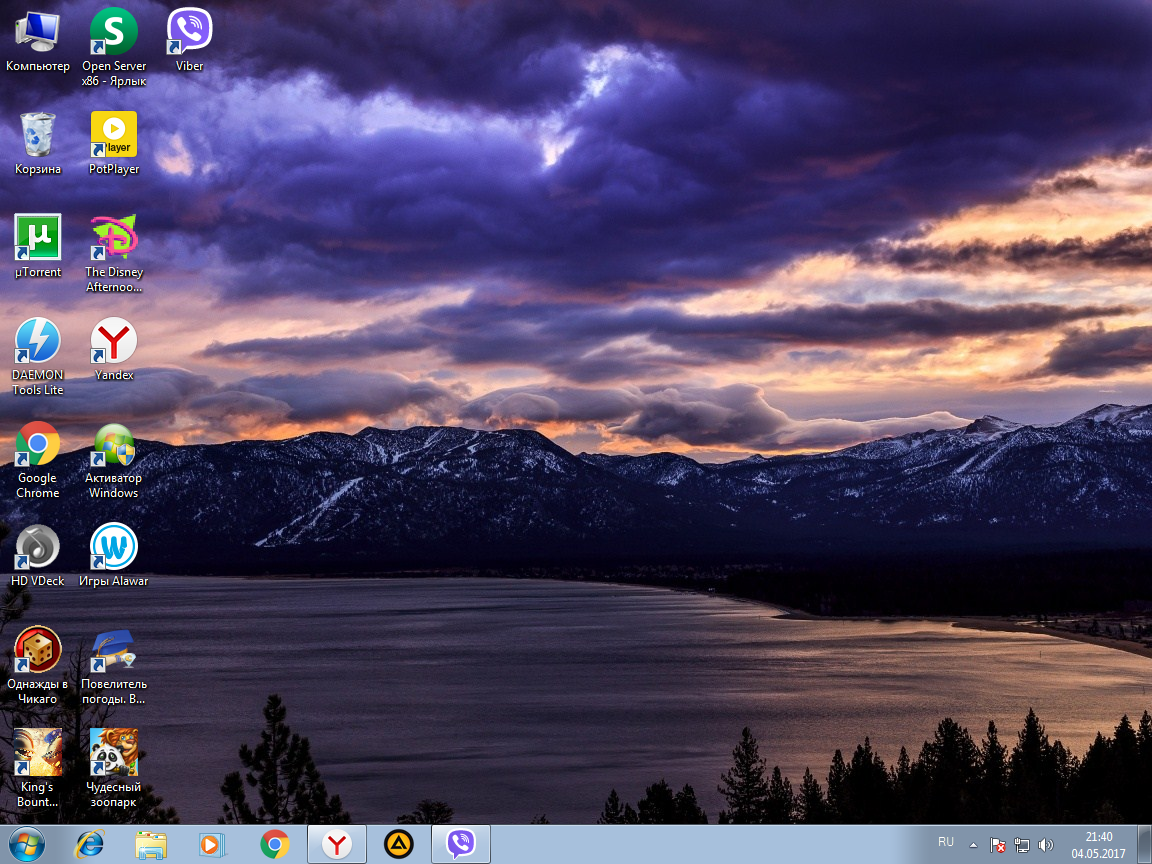Open the RU input language selector
Screen dimensions: 1152x864
pyautogui.click(x=945, y=843)
